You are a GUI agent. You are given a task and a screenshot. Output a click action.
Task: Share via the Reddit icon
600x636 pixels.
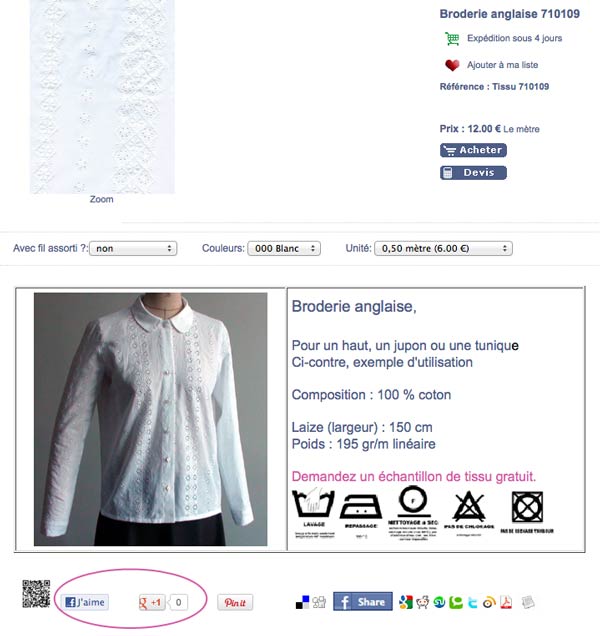click(x=422, y=602)
